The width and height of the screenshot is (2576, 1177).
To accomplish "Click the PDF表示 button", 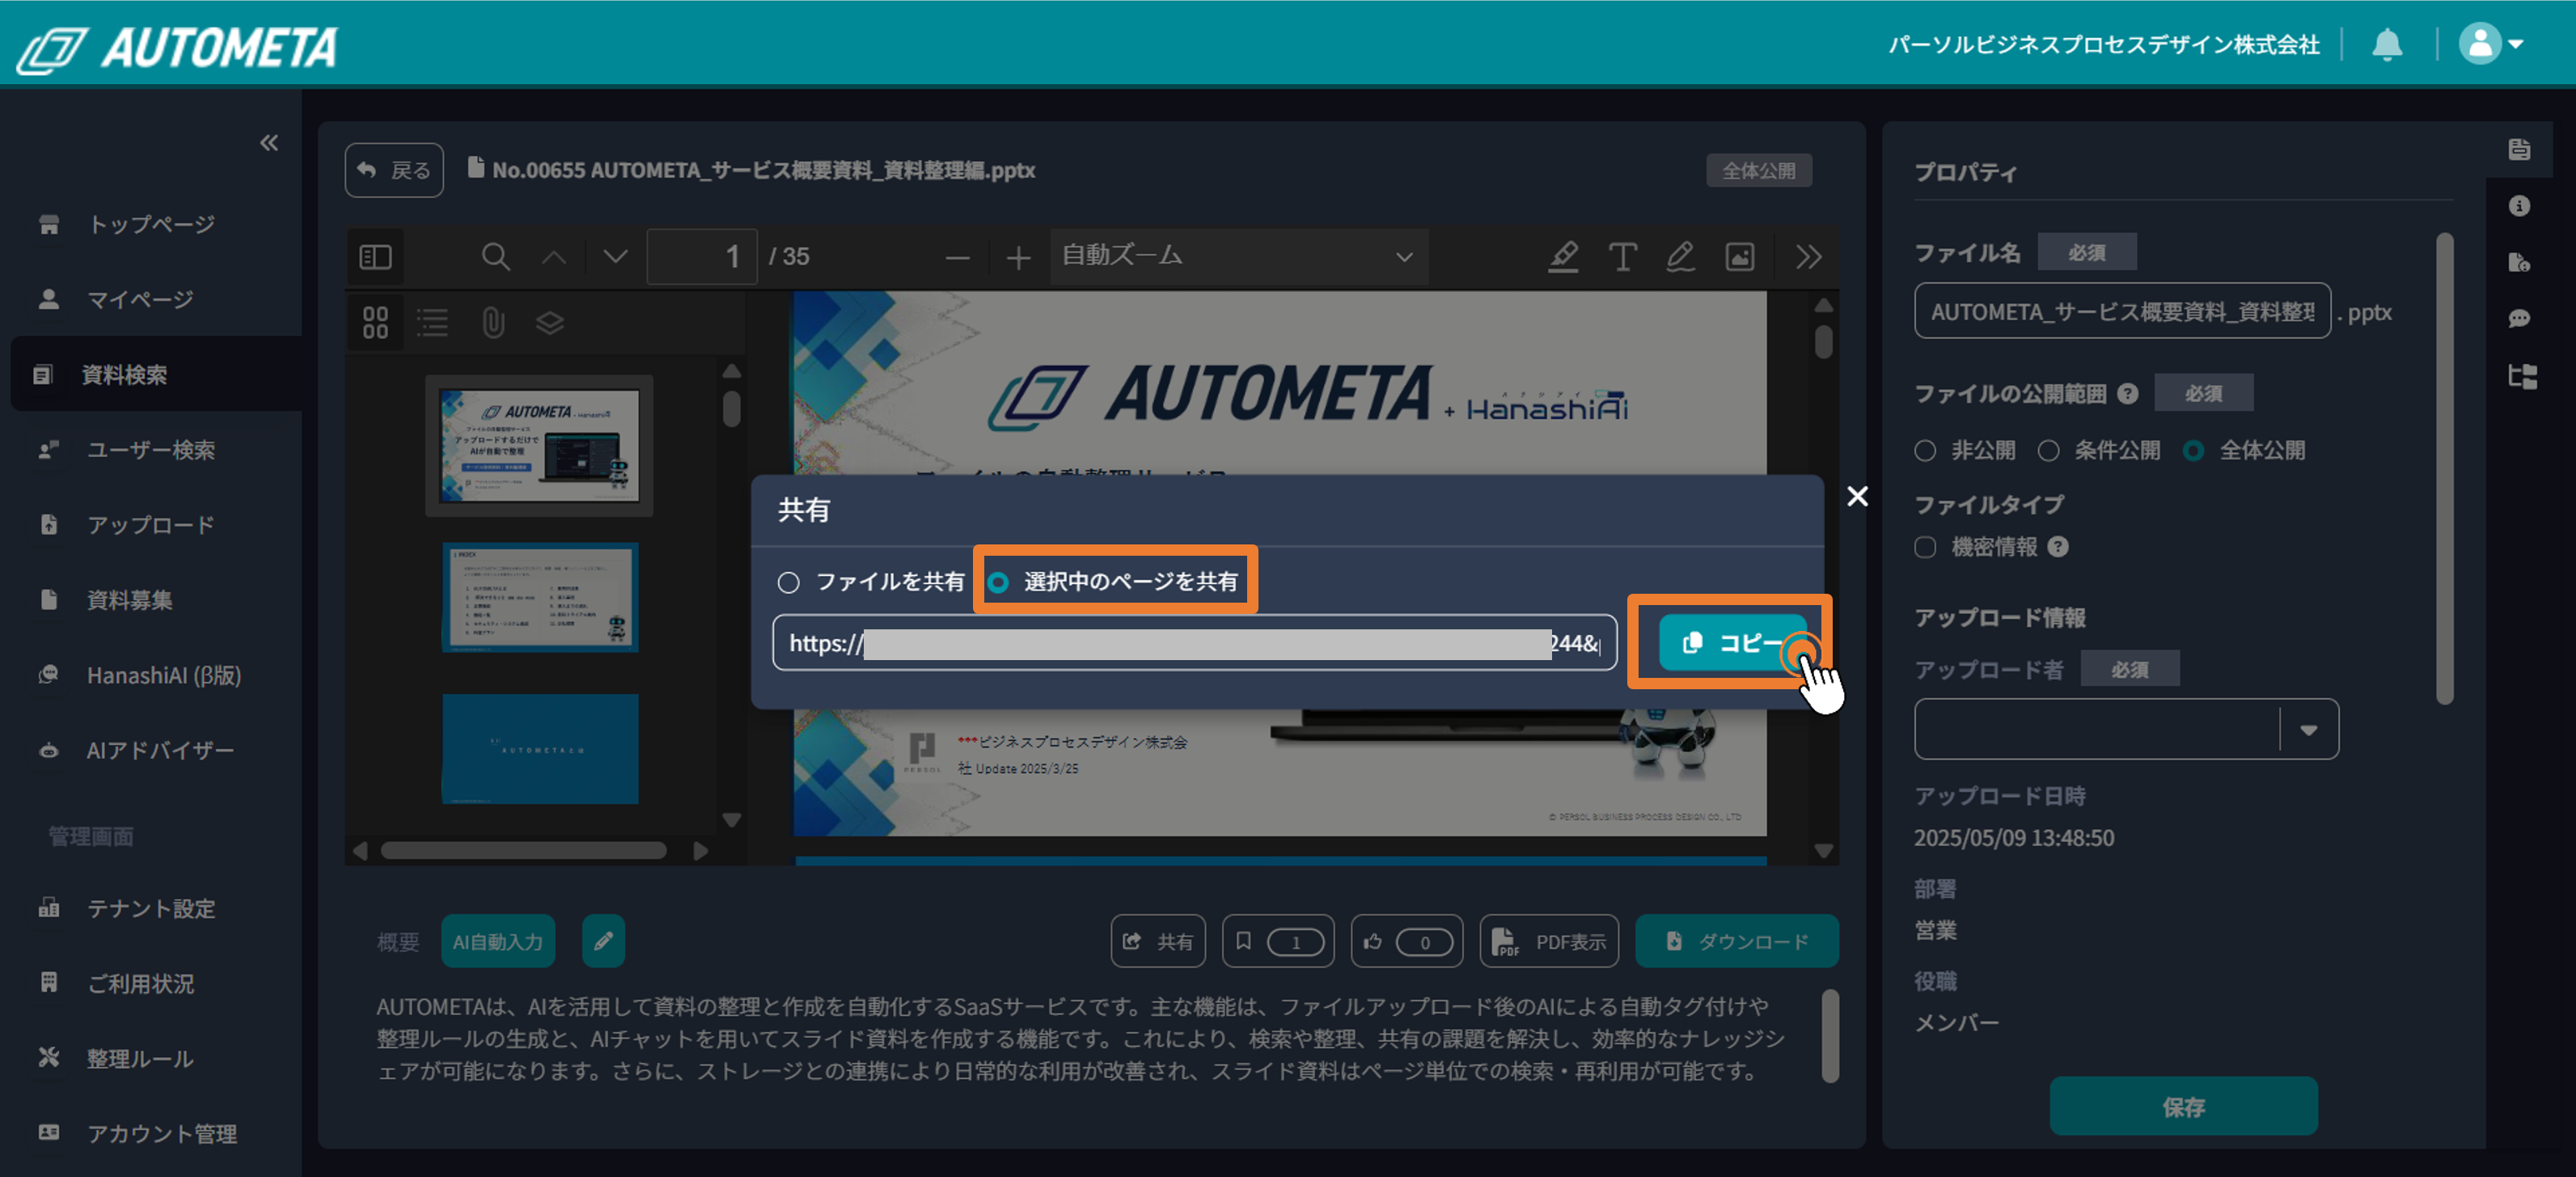I will pyautogui.click(x=1549, y=941).
